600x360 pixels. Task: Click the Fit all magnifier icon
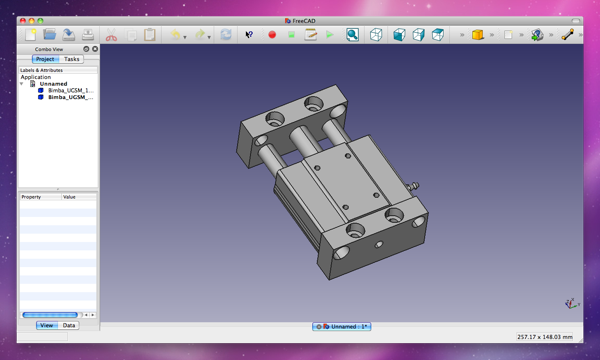(352, 35)
